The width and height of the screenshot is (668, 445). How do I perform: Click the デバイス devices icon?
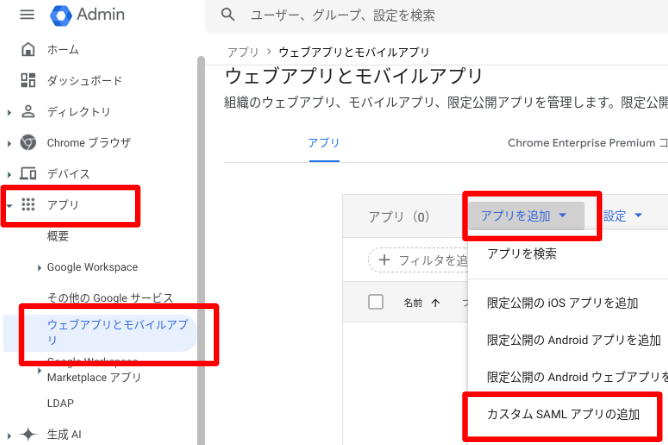(x=28, y=173)
